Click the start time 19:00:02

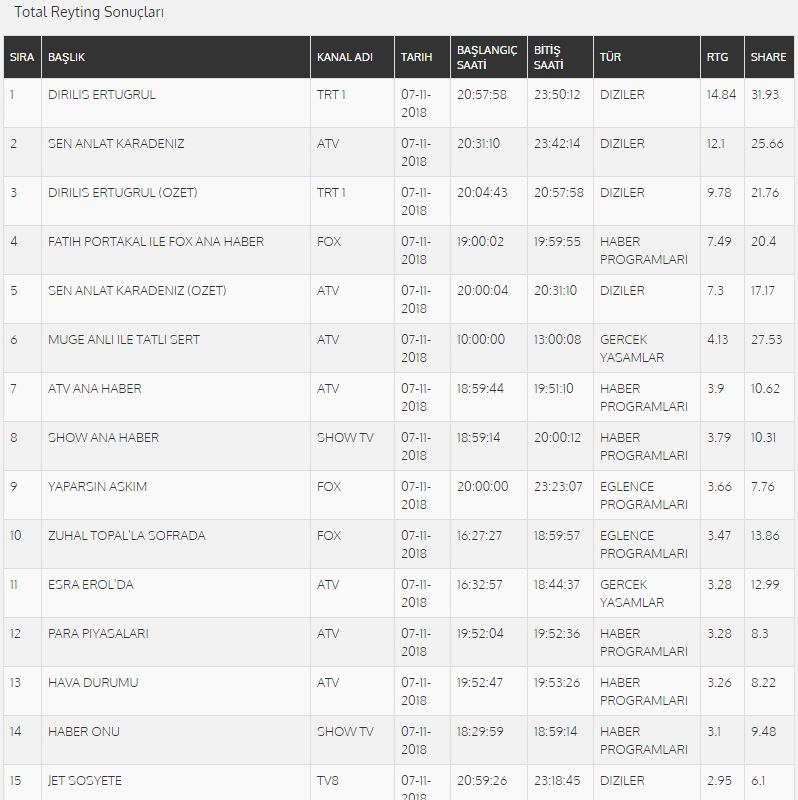480,242
